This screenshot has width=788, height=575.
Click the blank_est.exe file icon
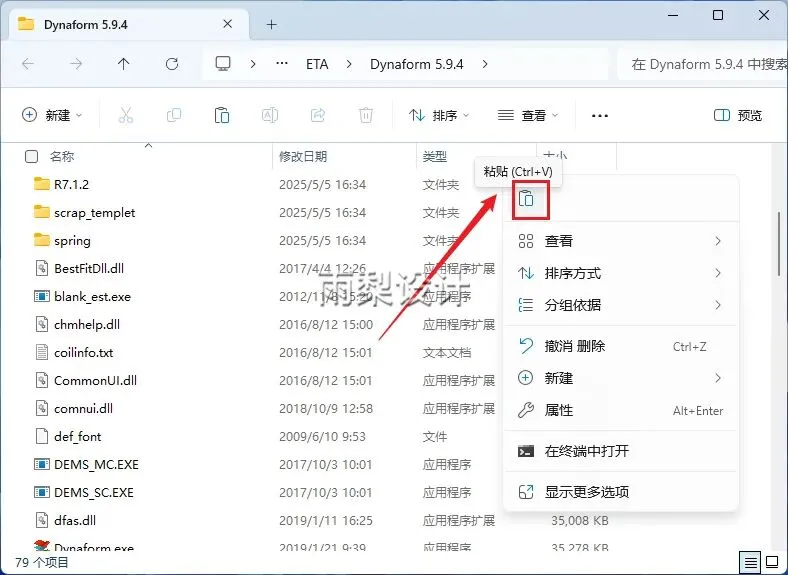[x=42, y=296]
